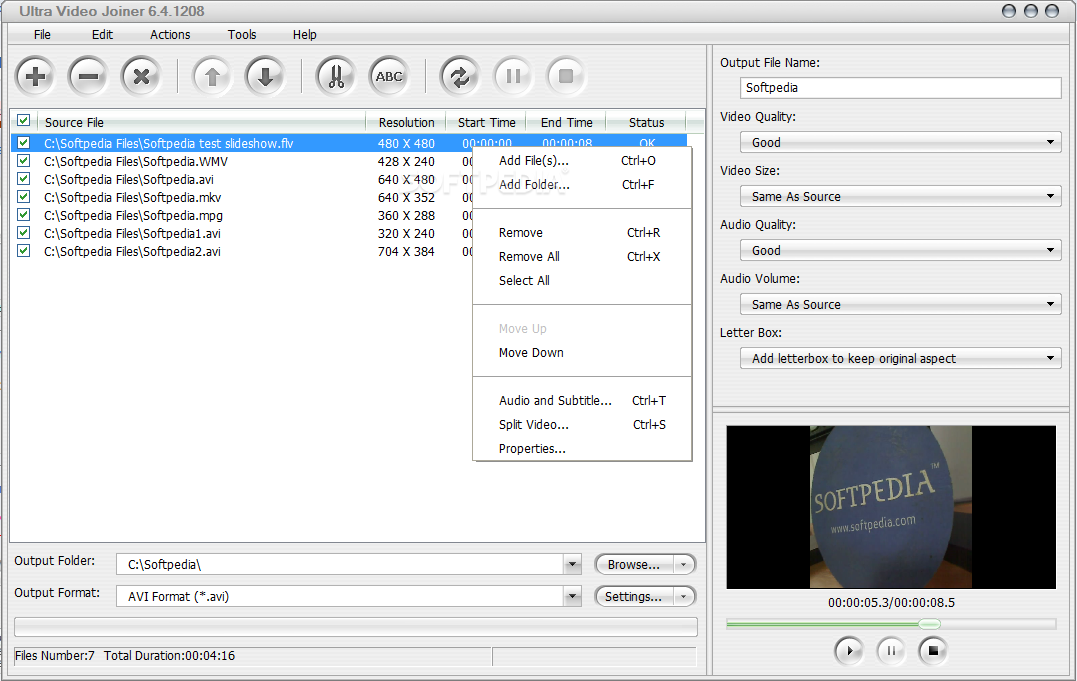Image resolution: width=1077 pixels, height=681 pixels.
Task: Open the Edit menu
Action: (102, 34)
